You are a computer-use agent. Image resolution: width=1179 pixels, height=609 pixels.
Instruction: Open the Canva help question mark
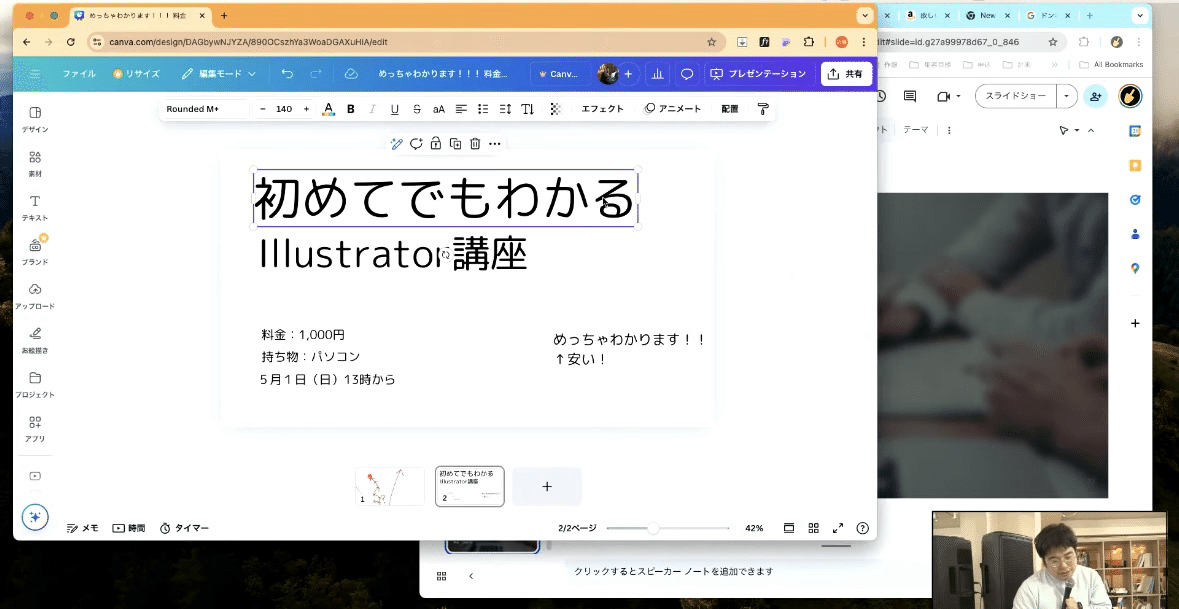click(862, 528)
